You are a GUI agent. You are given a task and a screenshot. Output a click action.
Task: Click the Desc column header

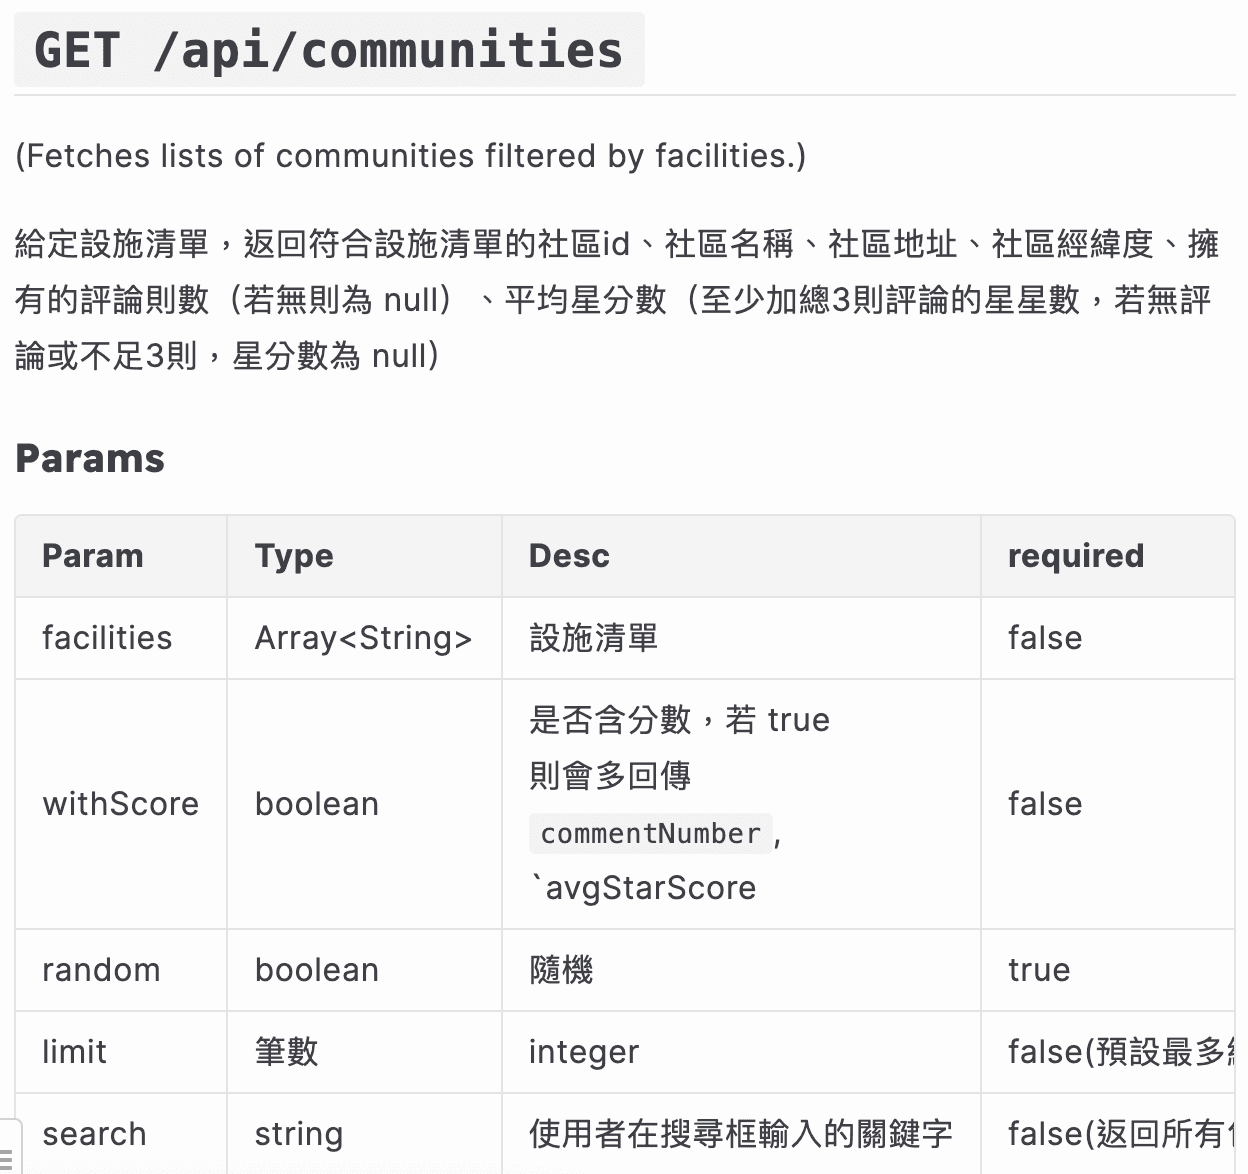[x=569, y=556]
